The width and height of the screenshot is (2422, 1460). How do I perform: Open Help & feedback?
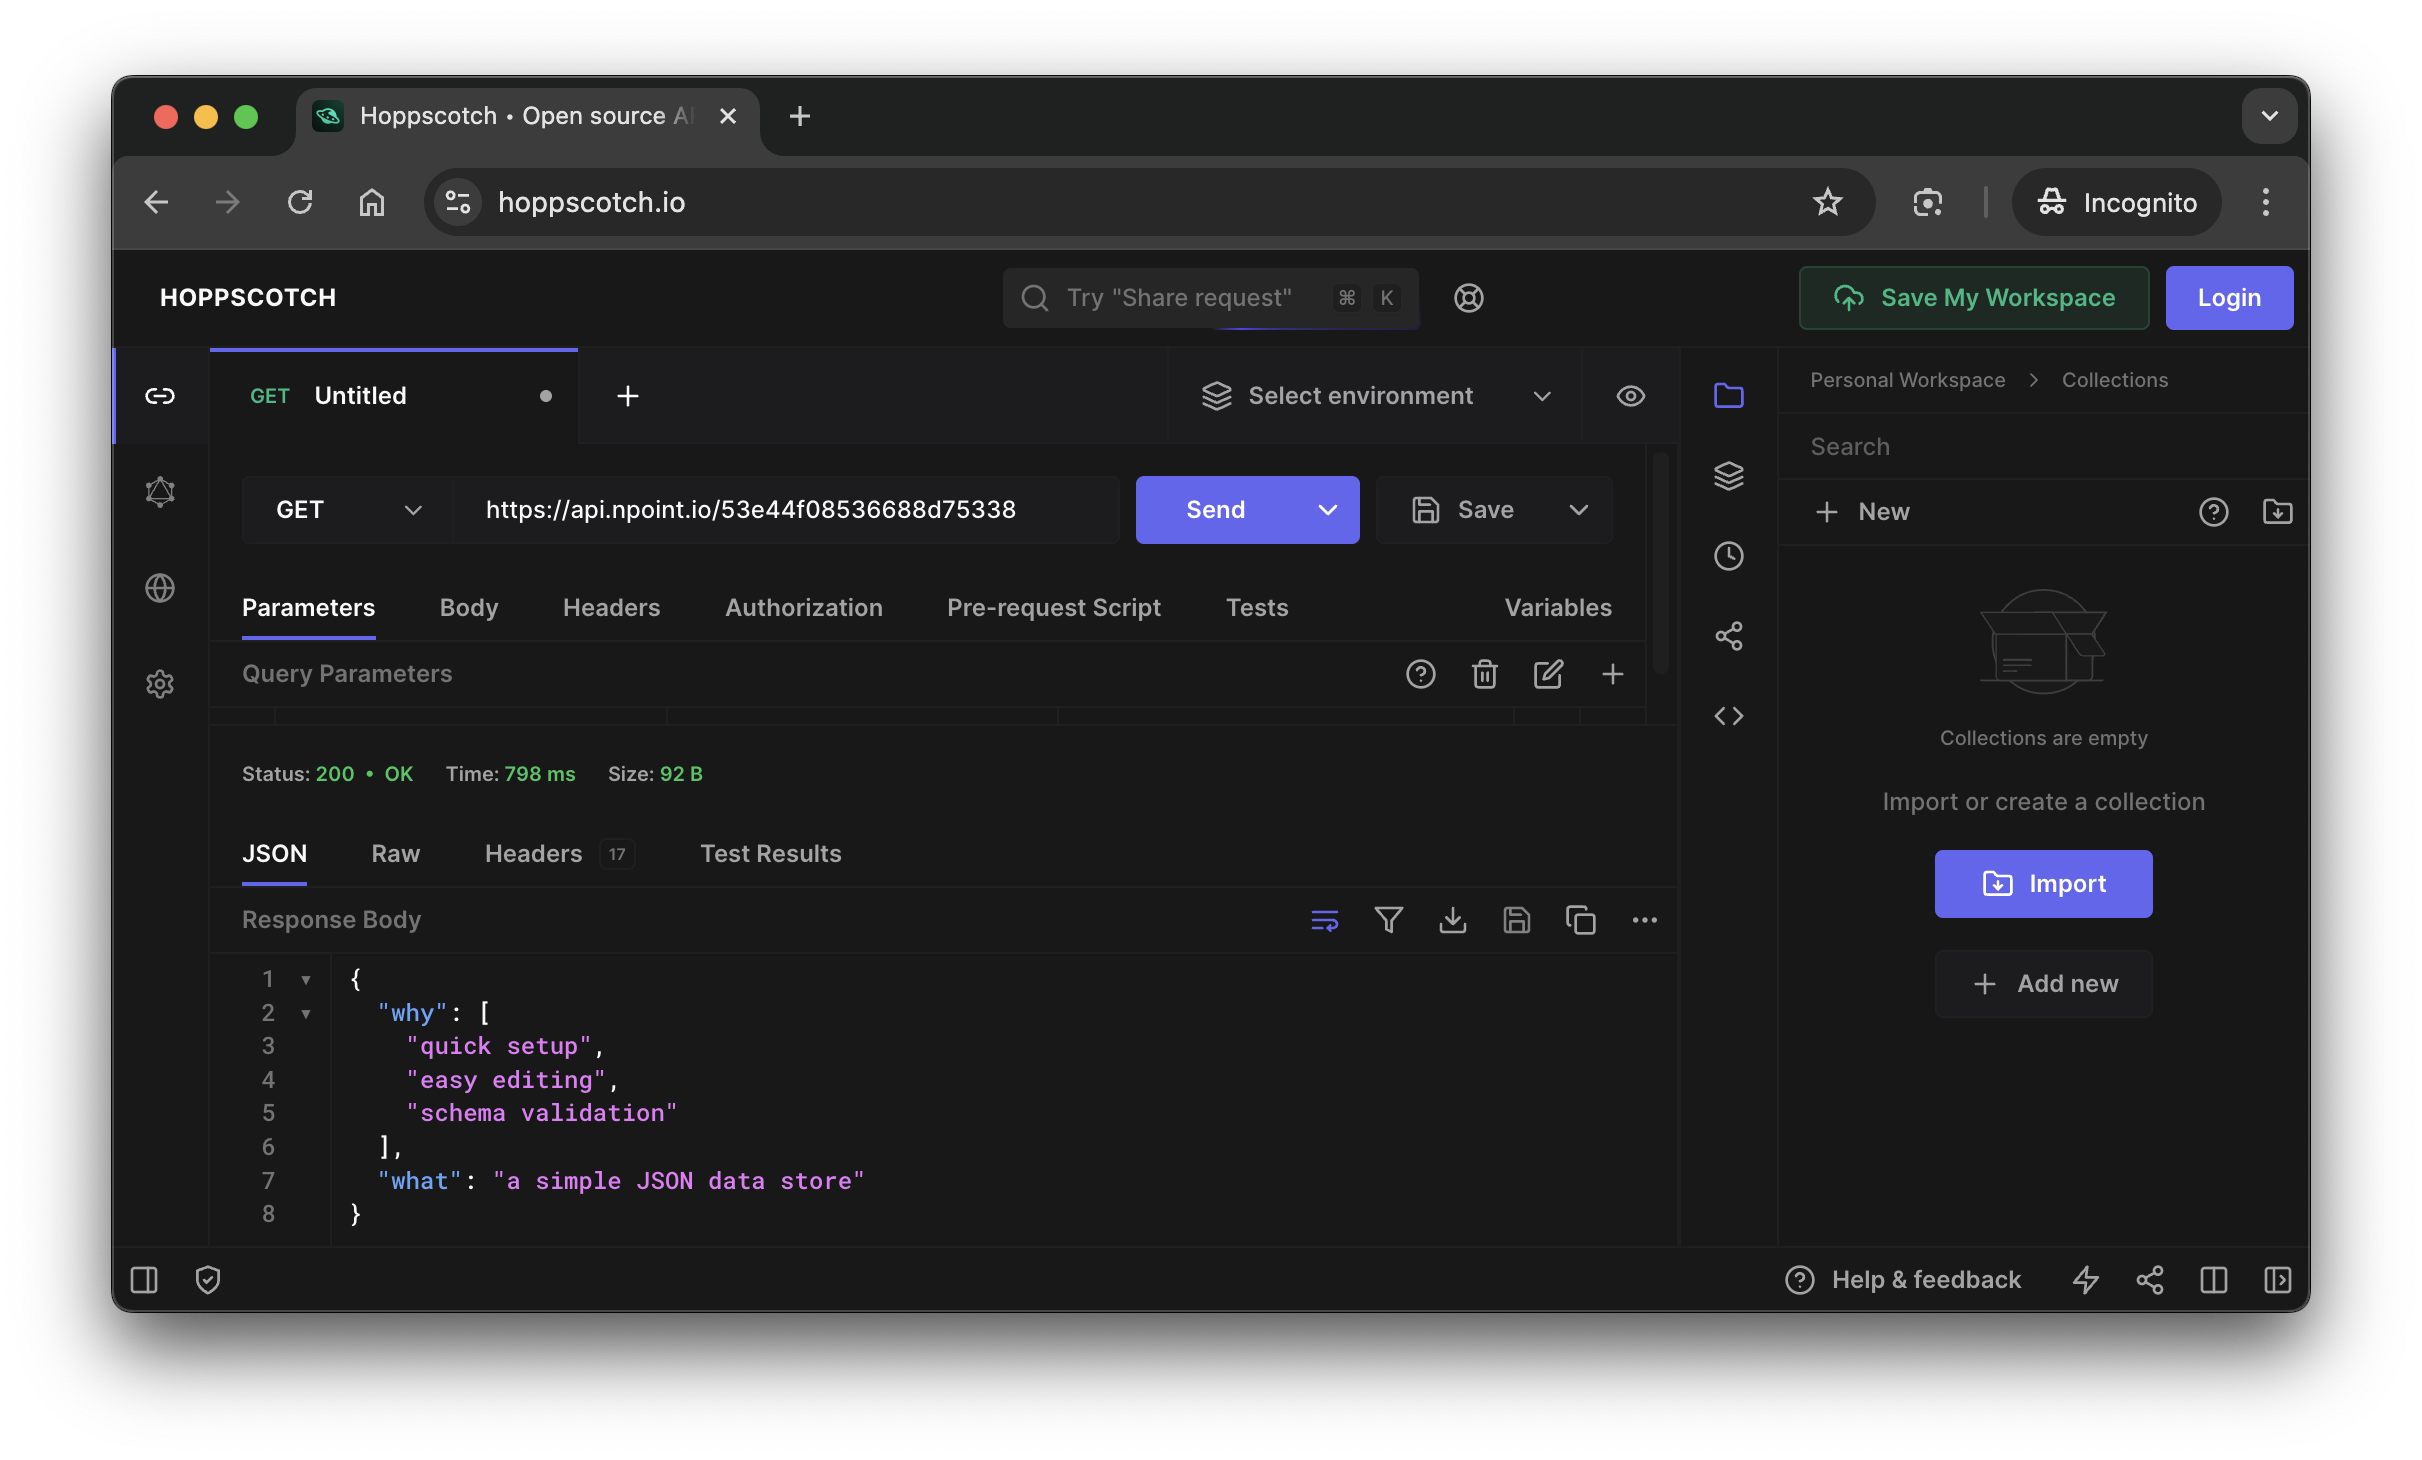1903,1280
